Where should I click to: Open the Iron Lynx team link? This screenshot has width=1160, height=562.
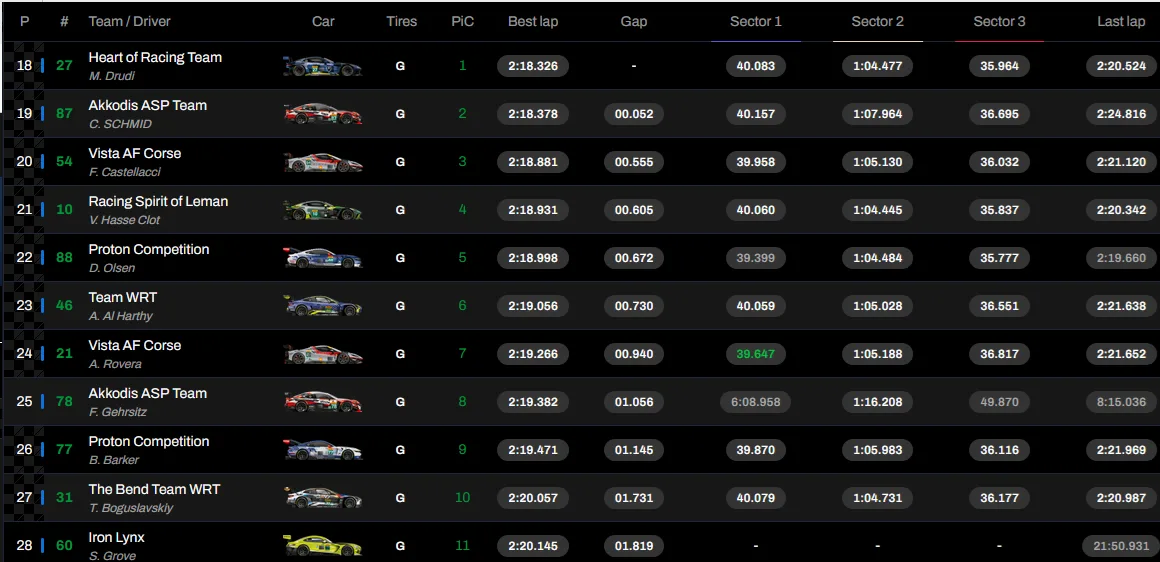116,538
